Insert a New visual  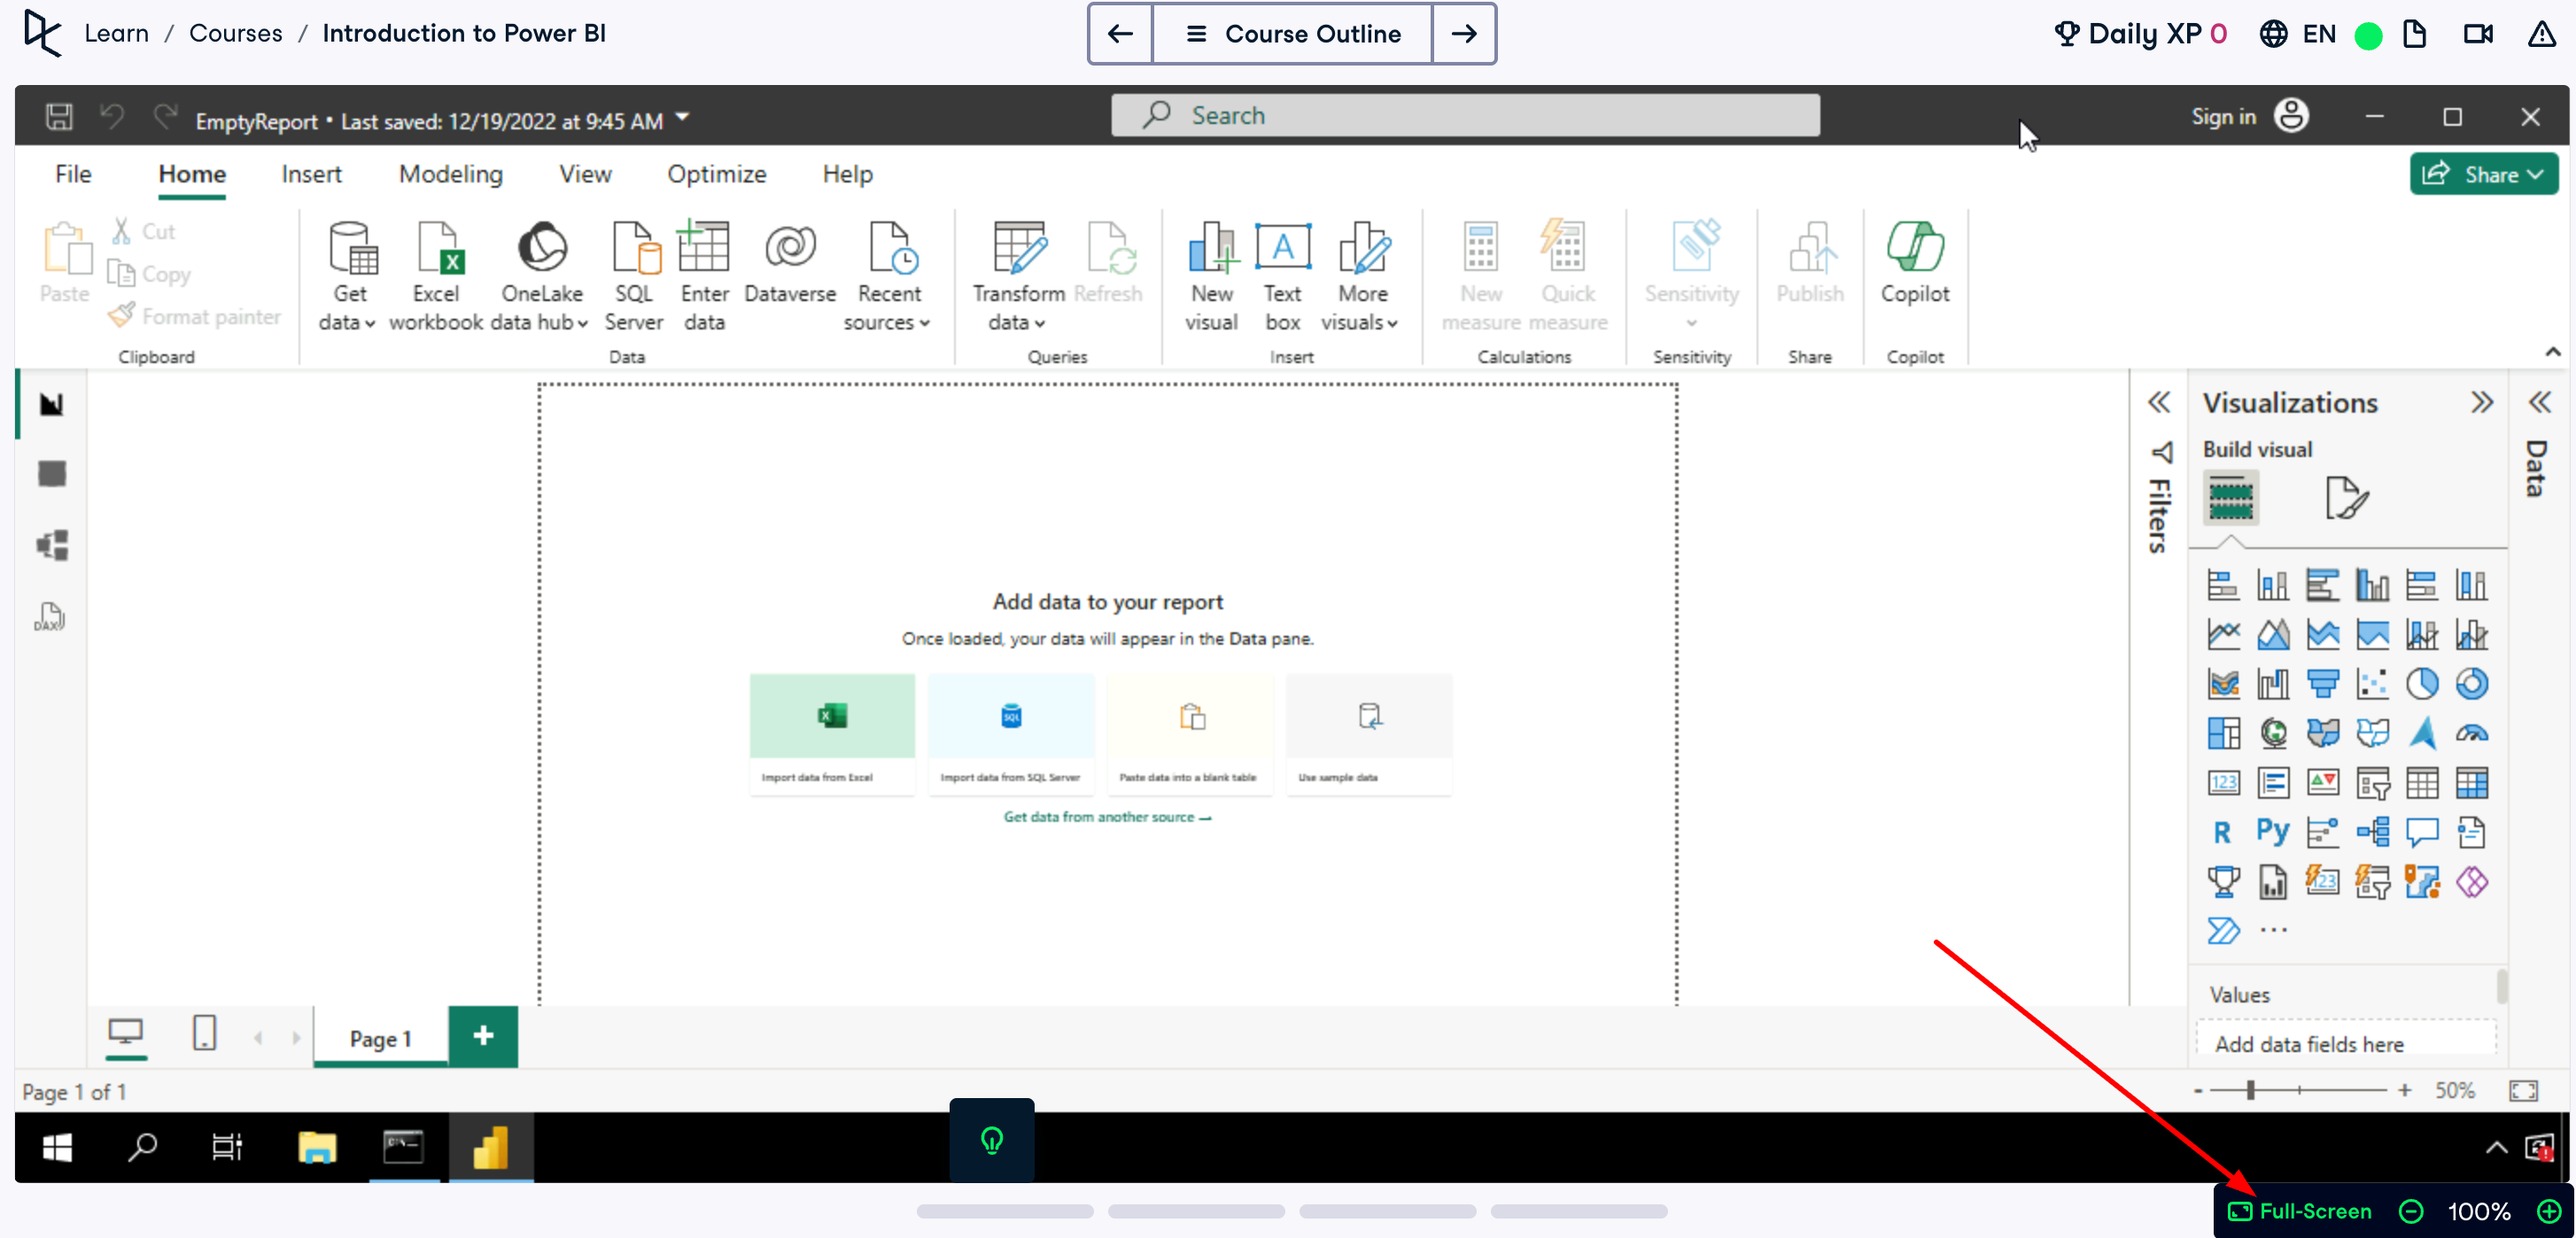point(1212,276)
